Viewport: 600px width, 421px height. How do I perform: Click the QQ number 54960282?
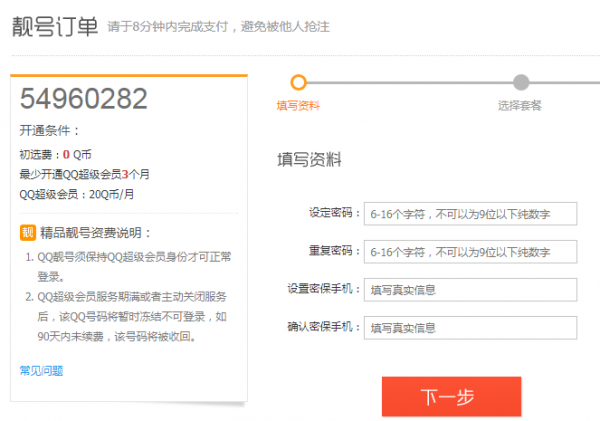(x=84, y=98)
